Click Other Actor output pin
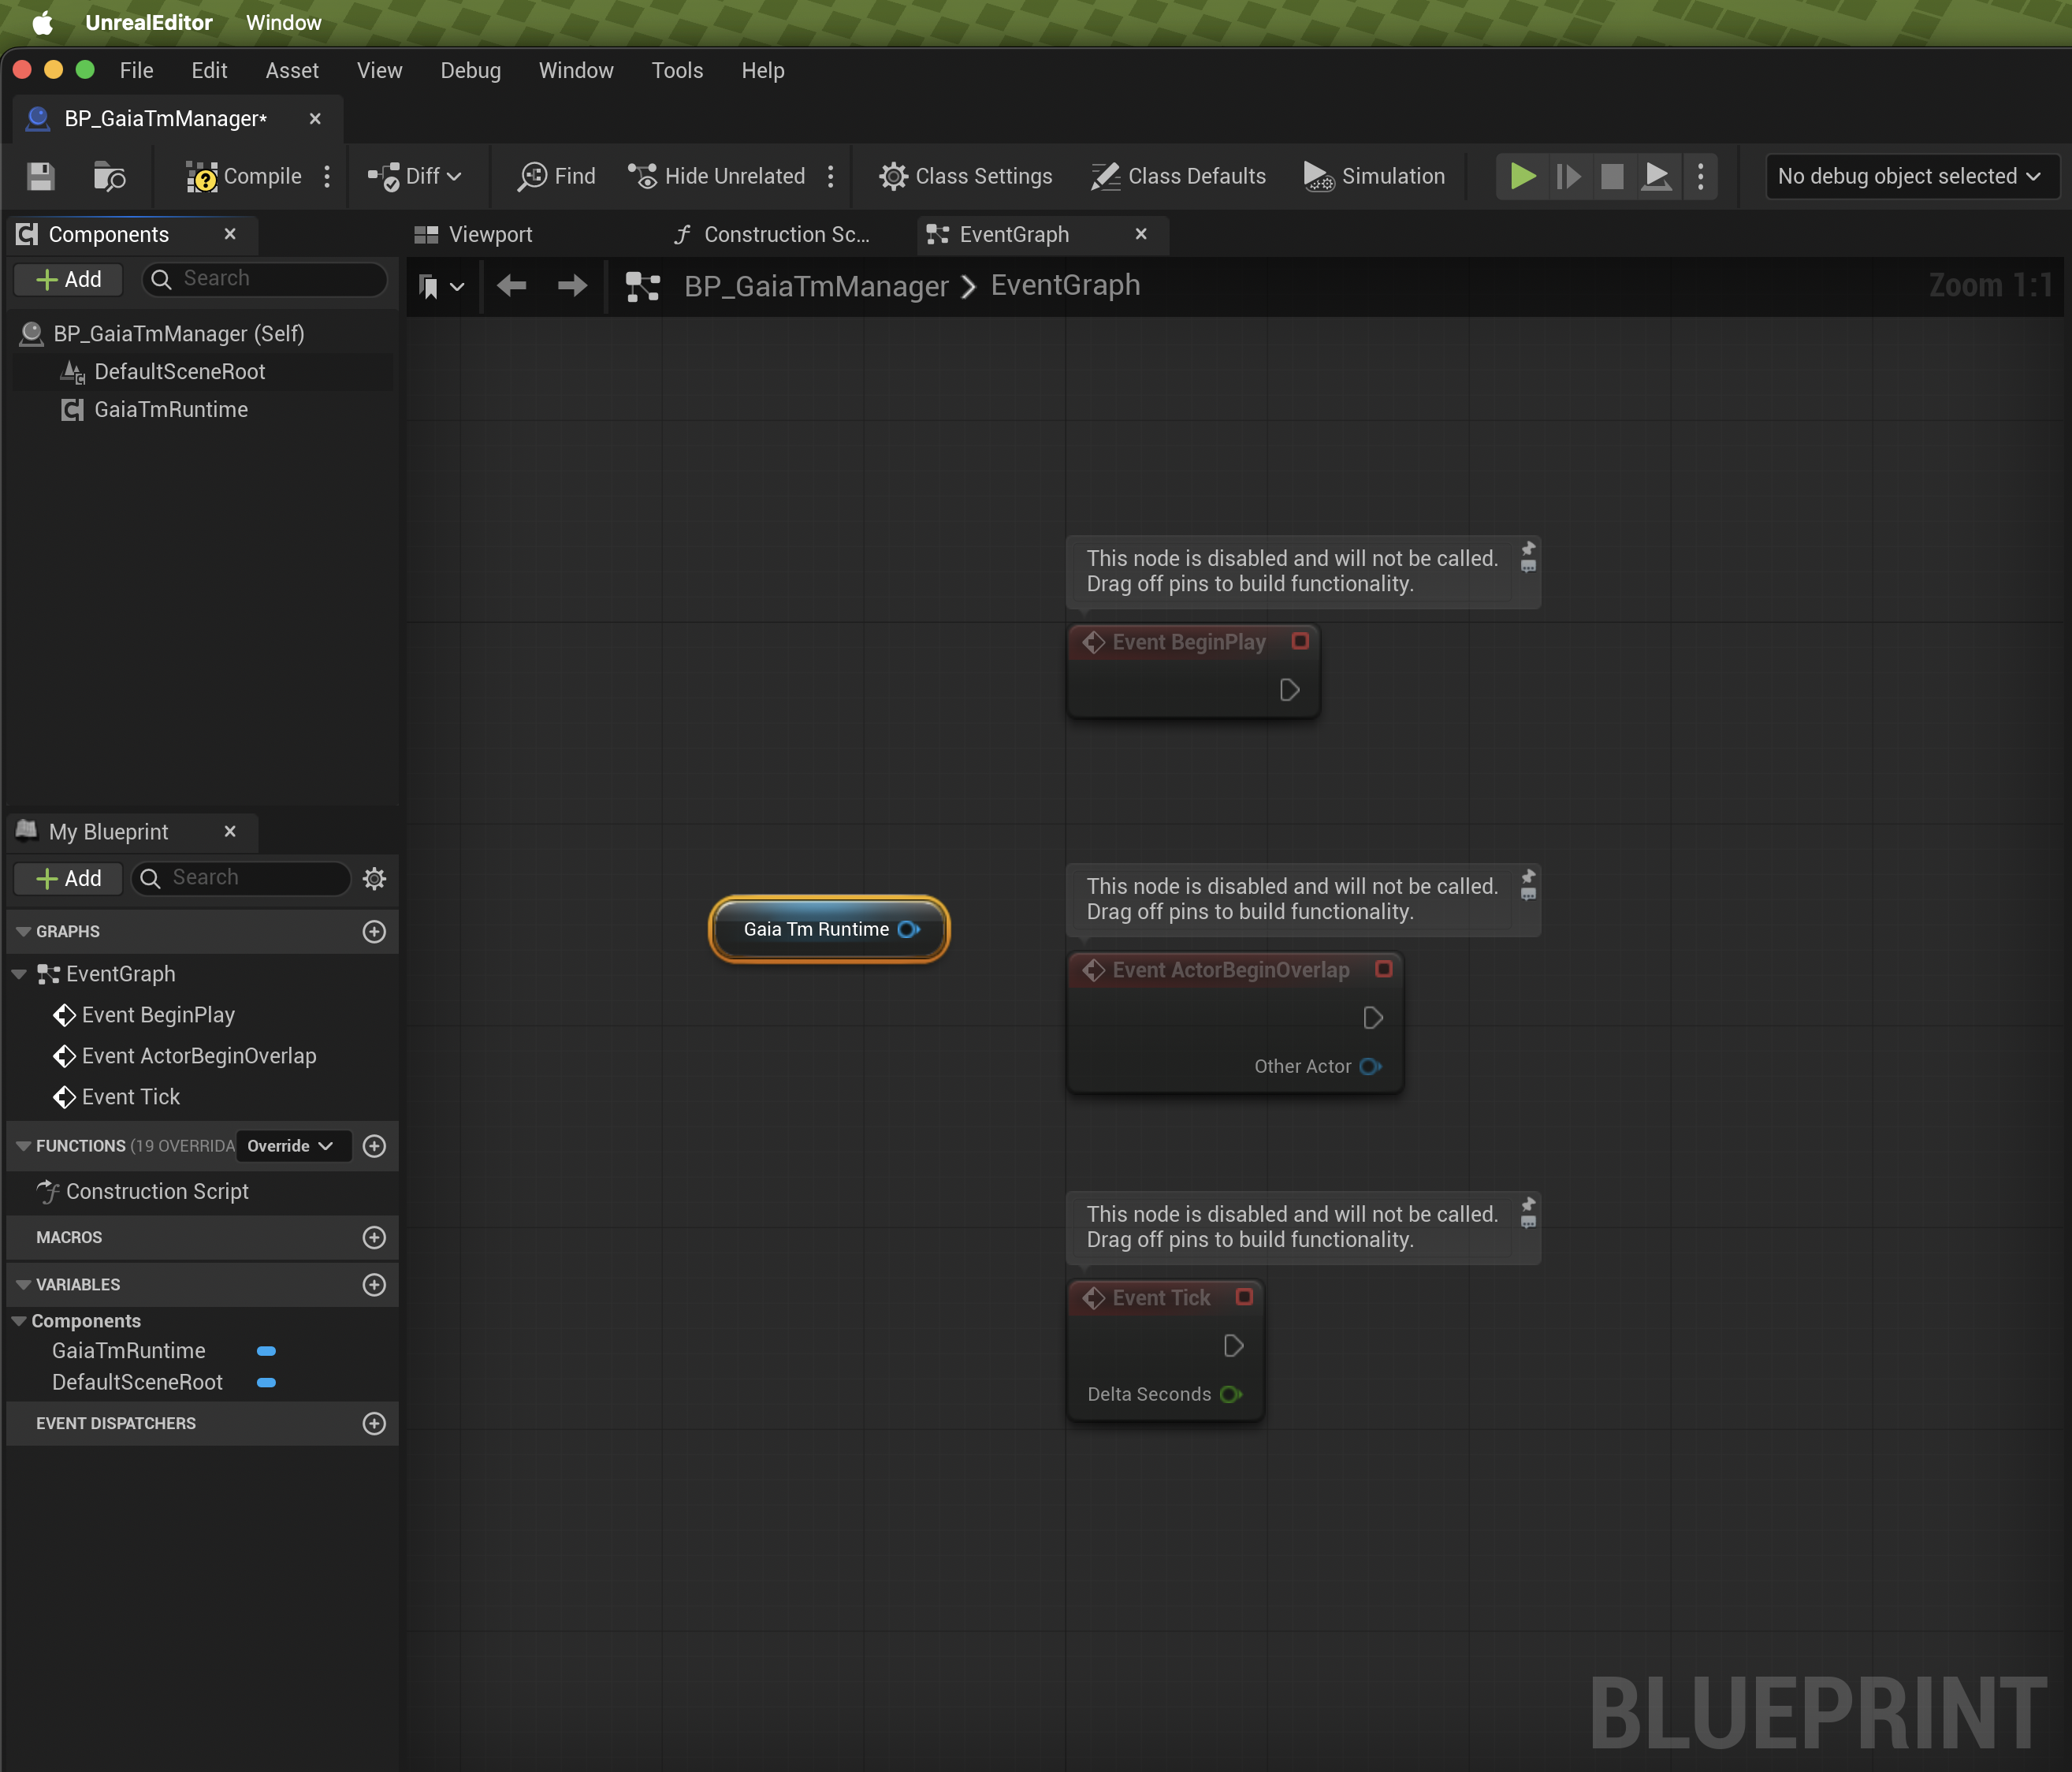Screen dimensions: 2072x1772 (x=1371, y=1067)
